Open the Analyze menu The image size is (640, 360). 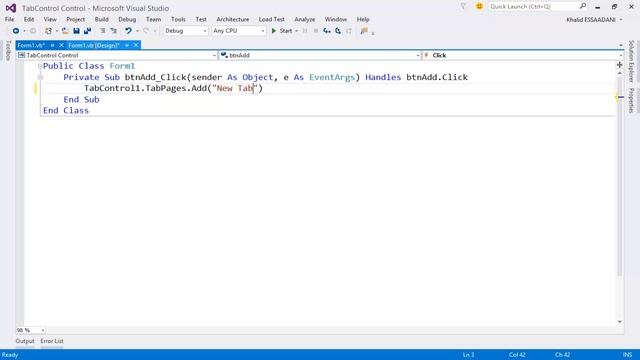click(x=304, y=19)
